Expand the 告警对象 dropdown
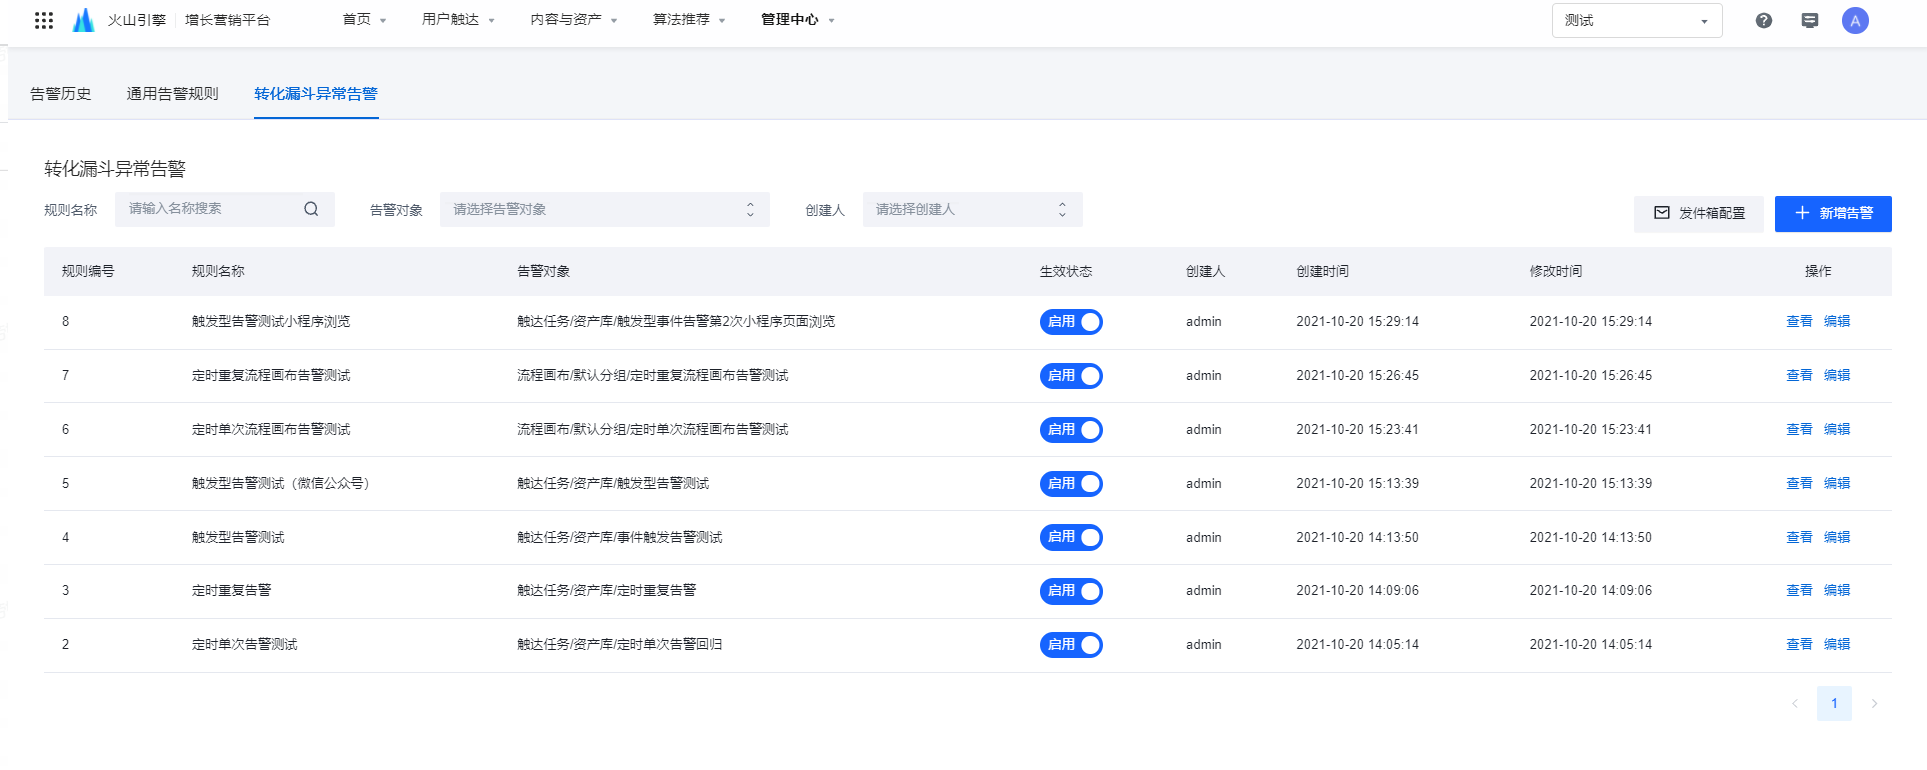The width and height of the screenshot is (1927, 770). (x=604, y=210)
